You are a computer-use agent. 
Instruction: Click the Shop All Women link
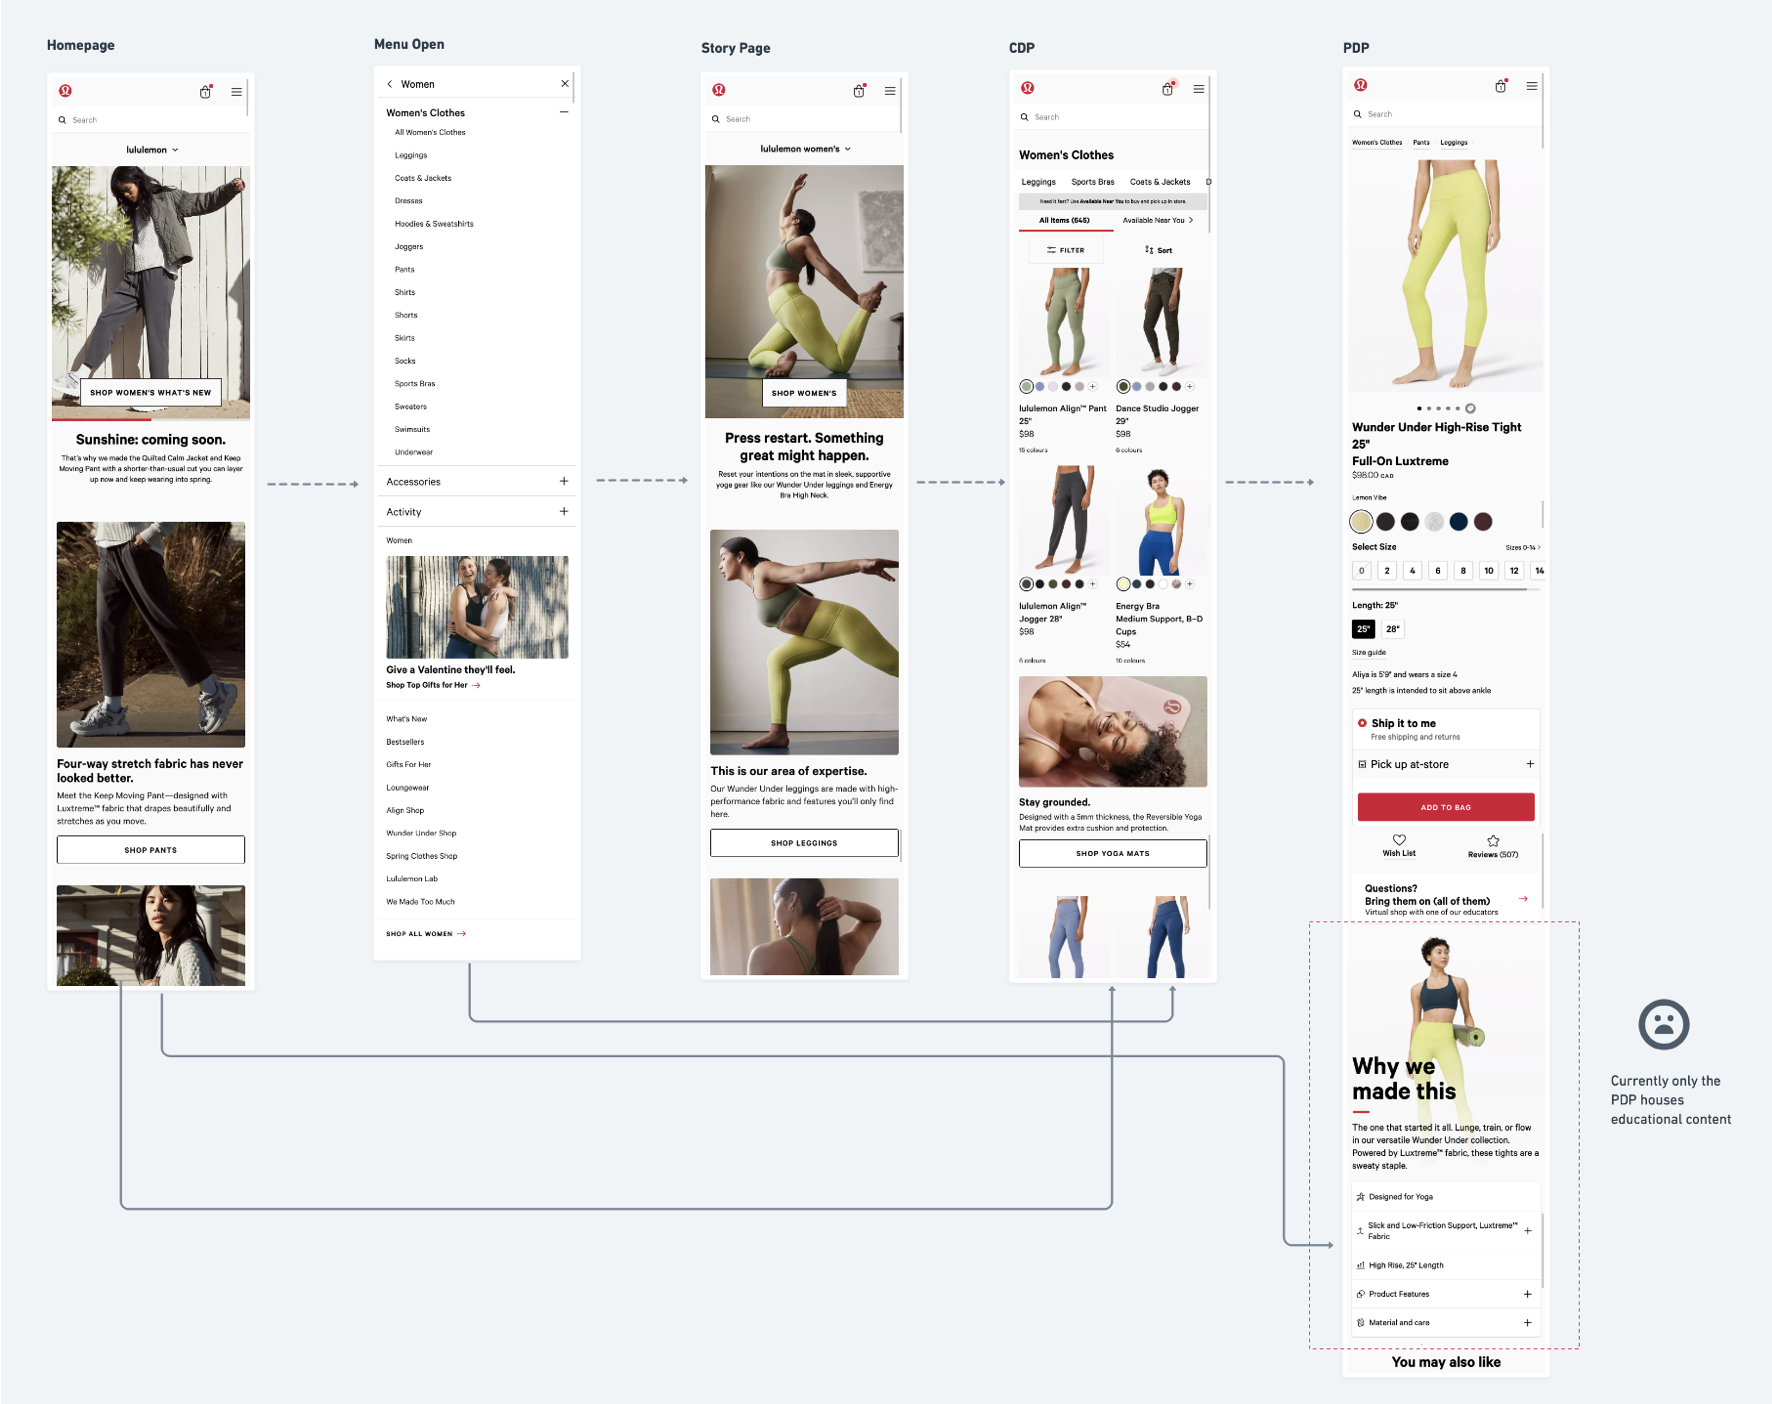point(426,934)
